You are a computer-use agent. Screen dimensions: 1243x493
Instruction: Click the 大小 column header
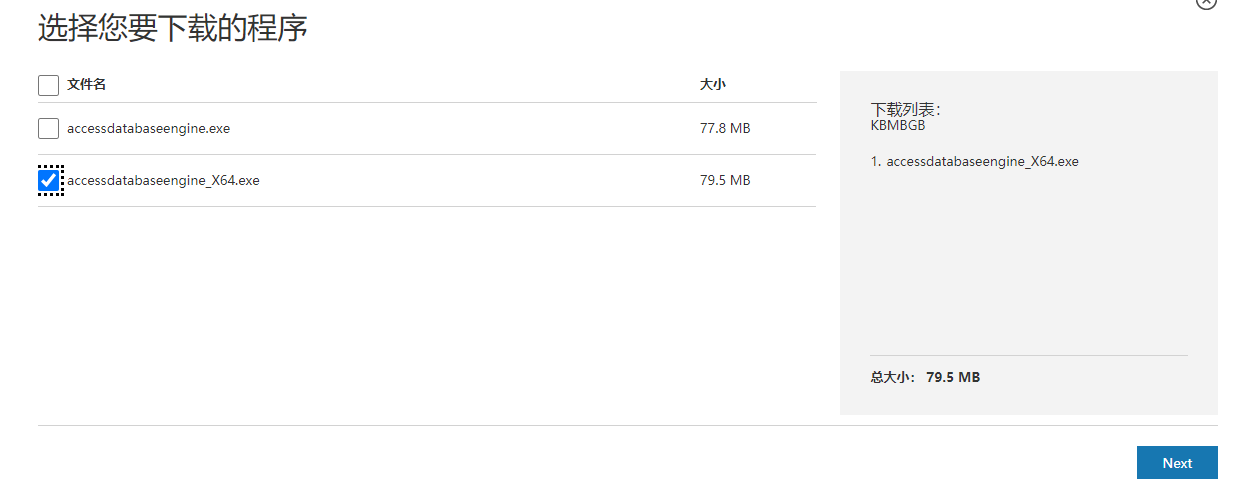pos(712,85)
